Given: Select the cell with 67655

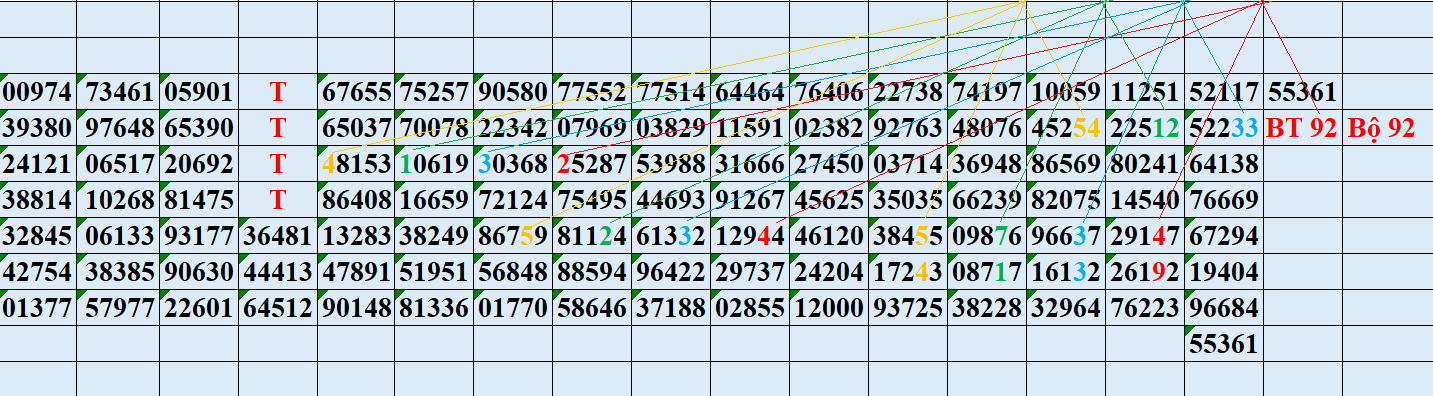Looking at the screenshot, I should click(356, 93).
